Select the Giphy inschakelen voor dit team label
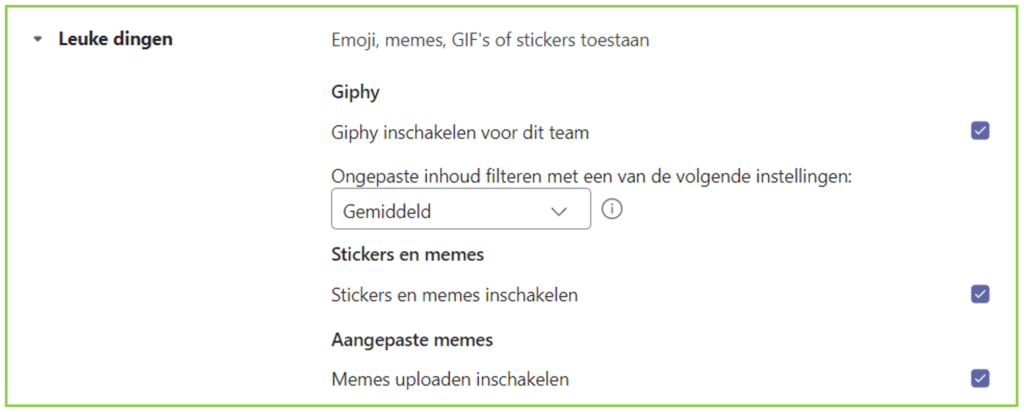Screen dimensions: 1024x412 point(460,133)
